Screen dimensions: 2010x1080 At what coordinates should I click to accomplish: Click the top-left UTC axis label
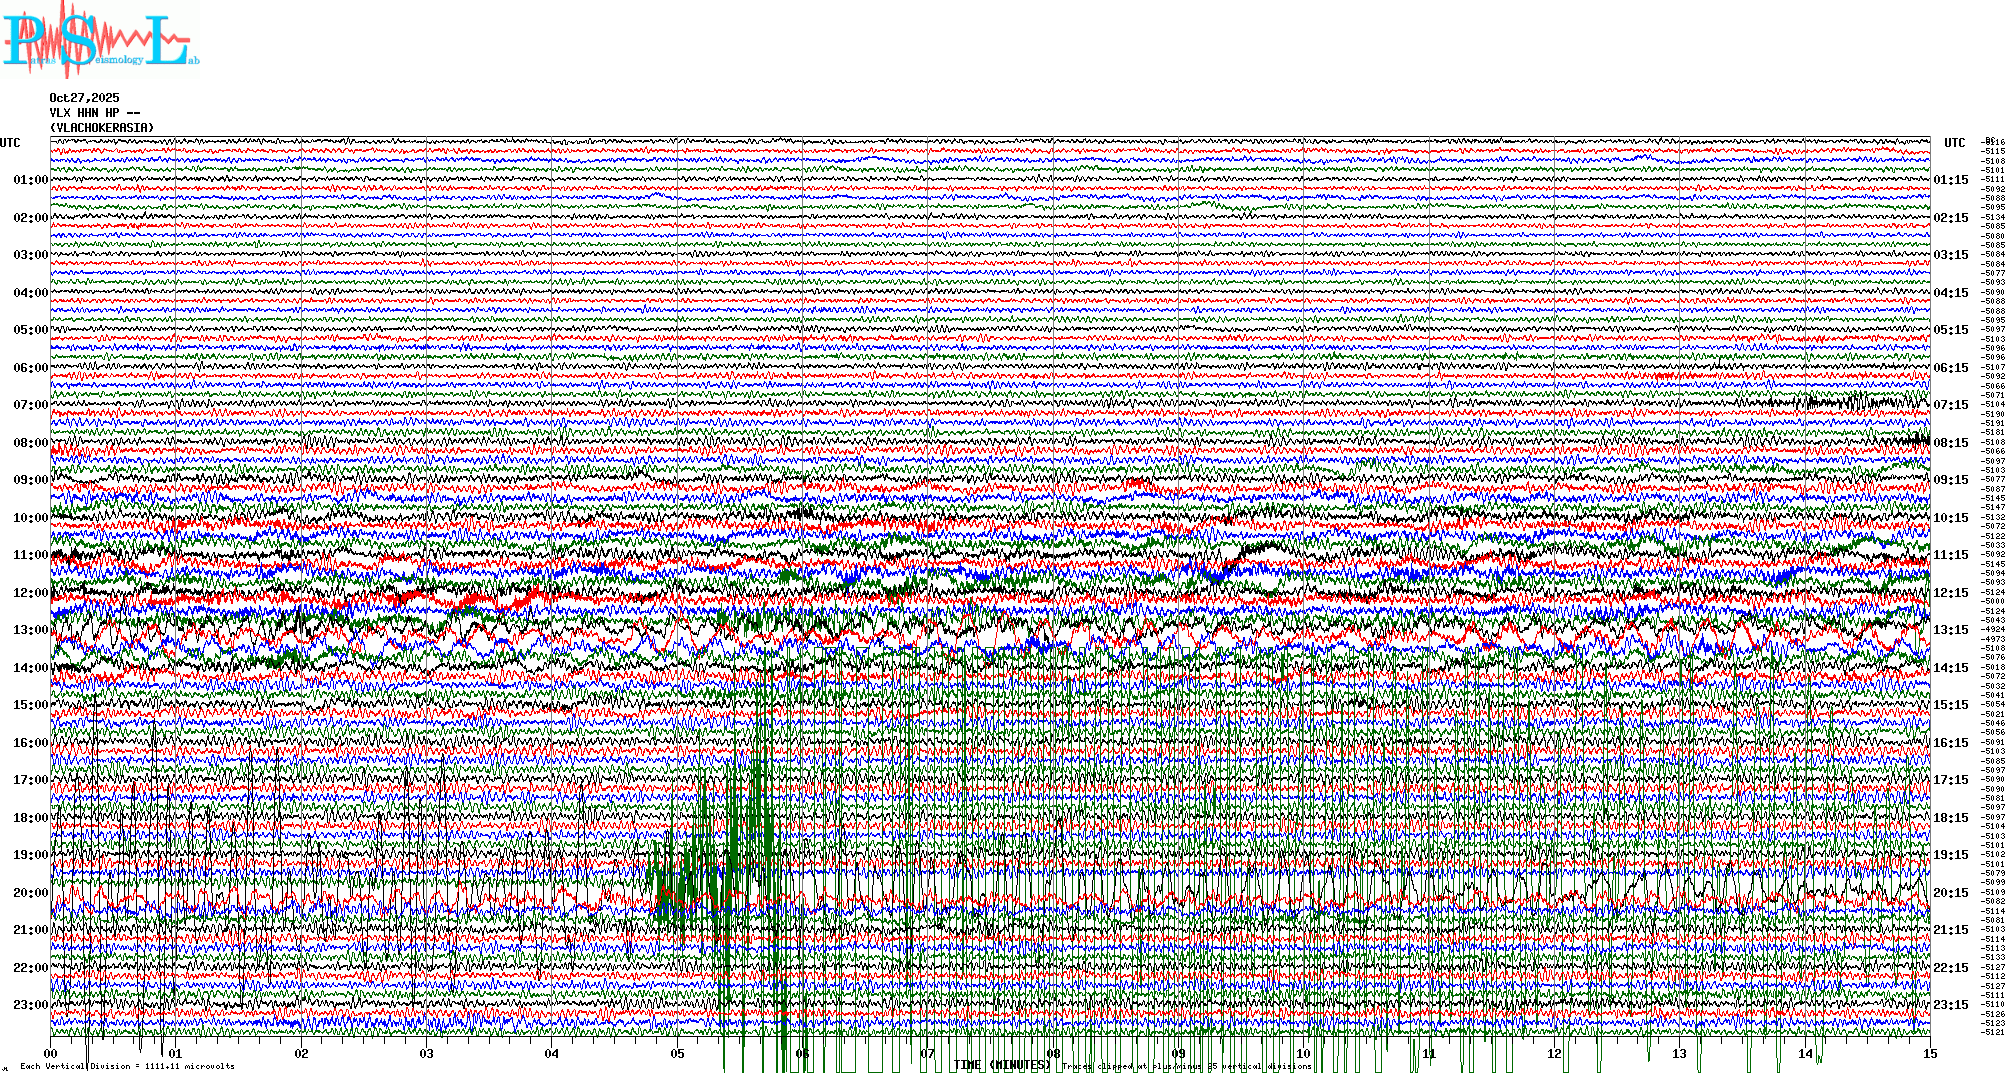pos(10,143)
